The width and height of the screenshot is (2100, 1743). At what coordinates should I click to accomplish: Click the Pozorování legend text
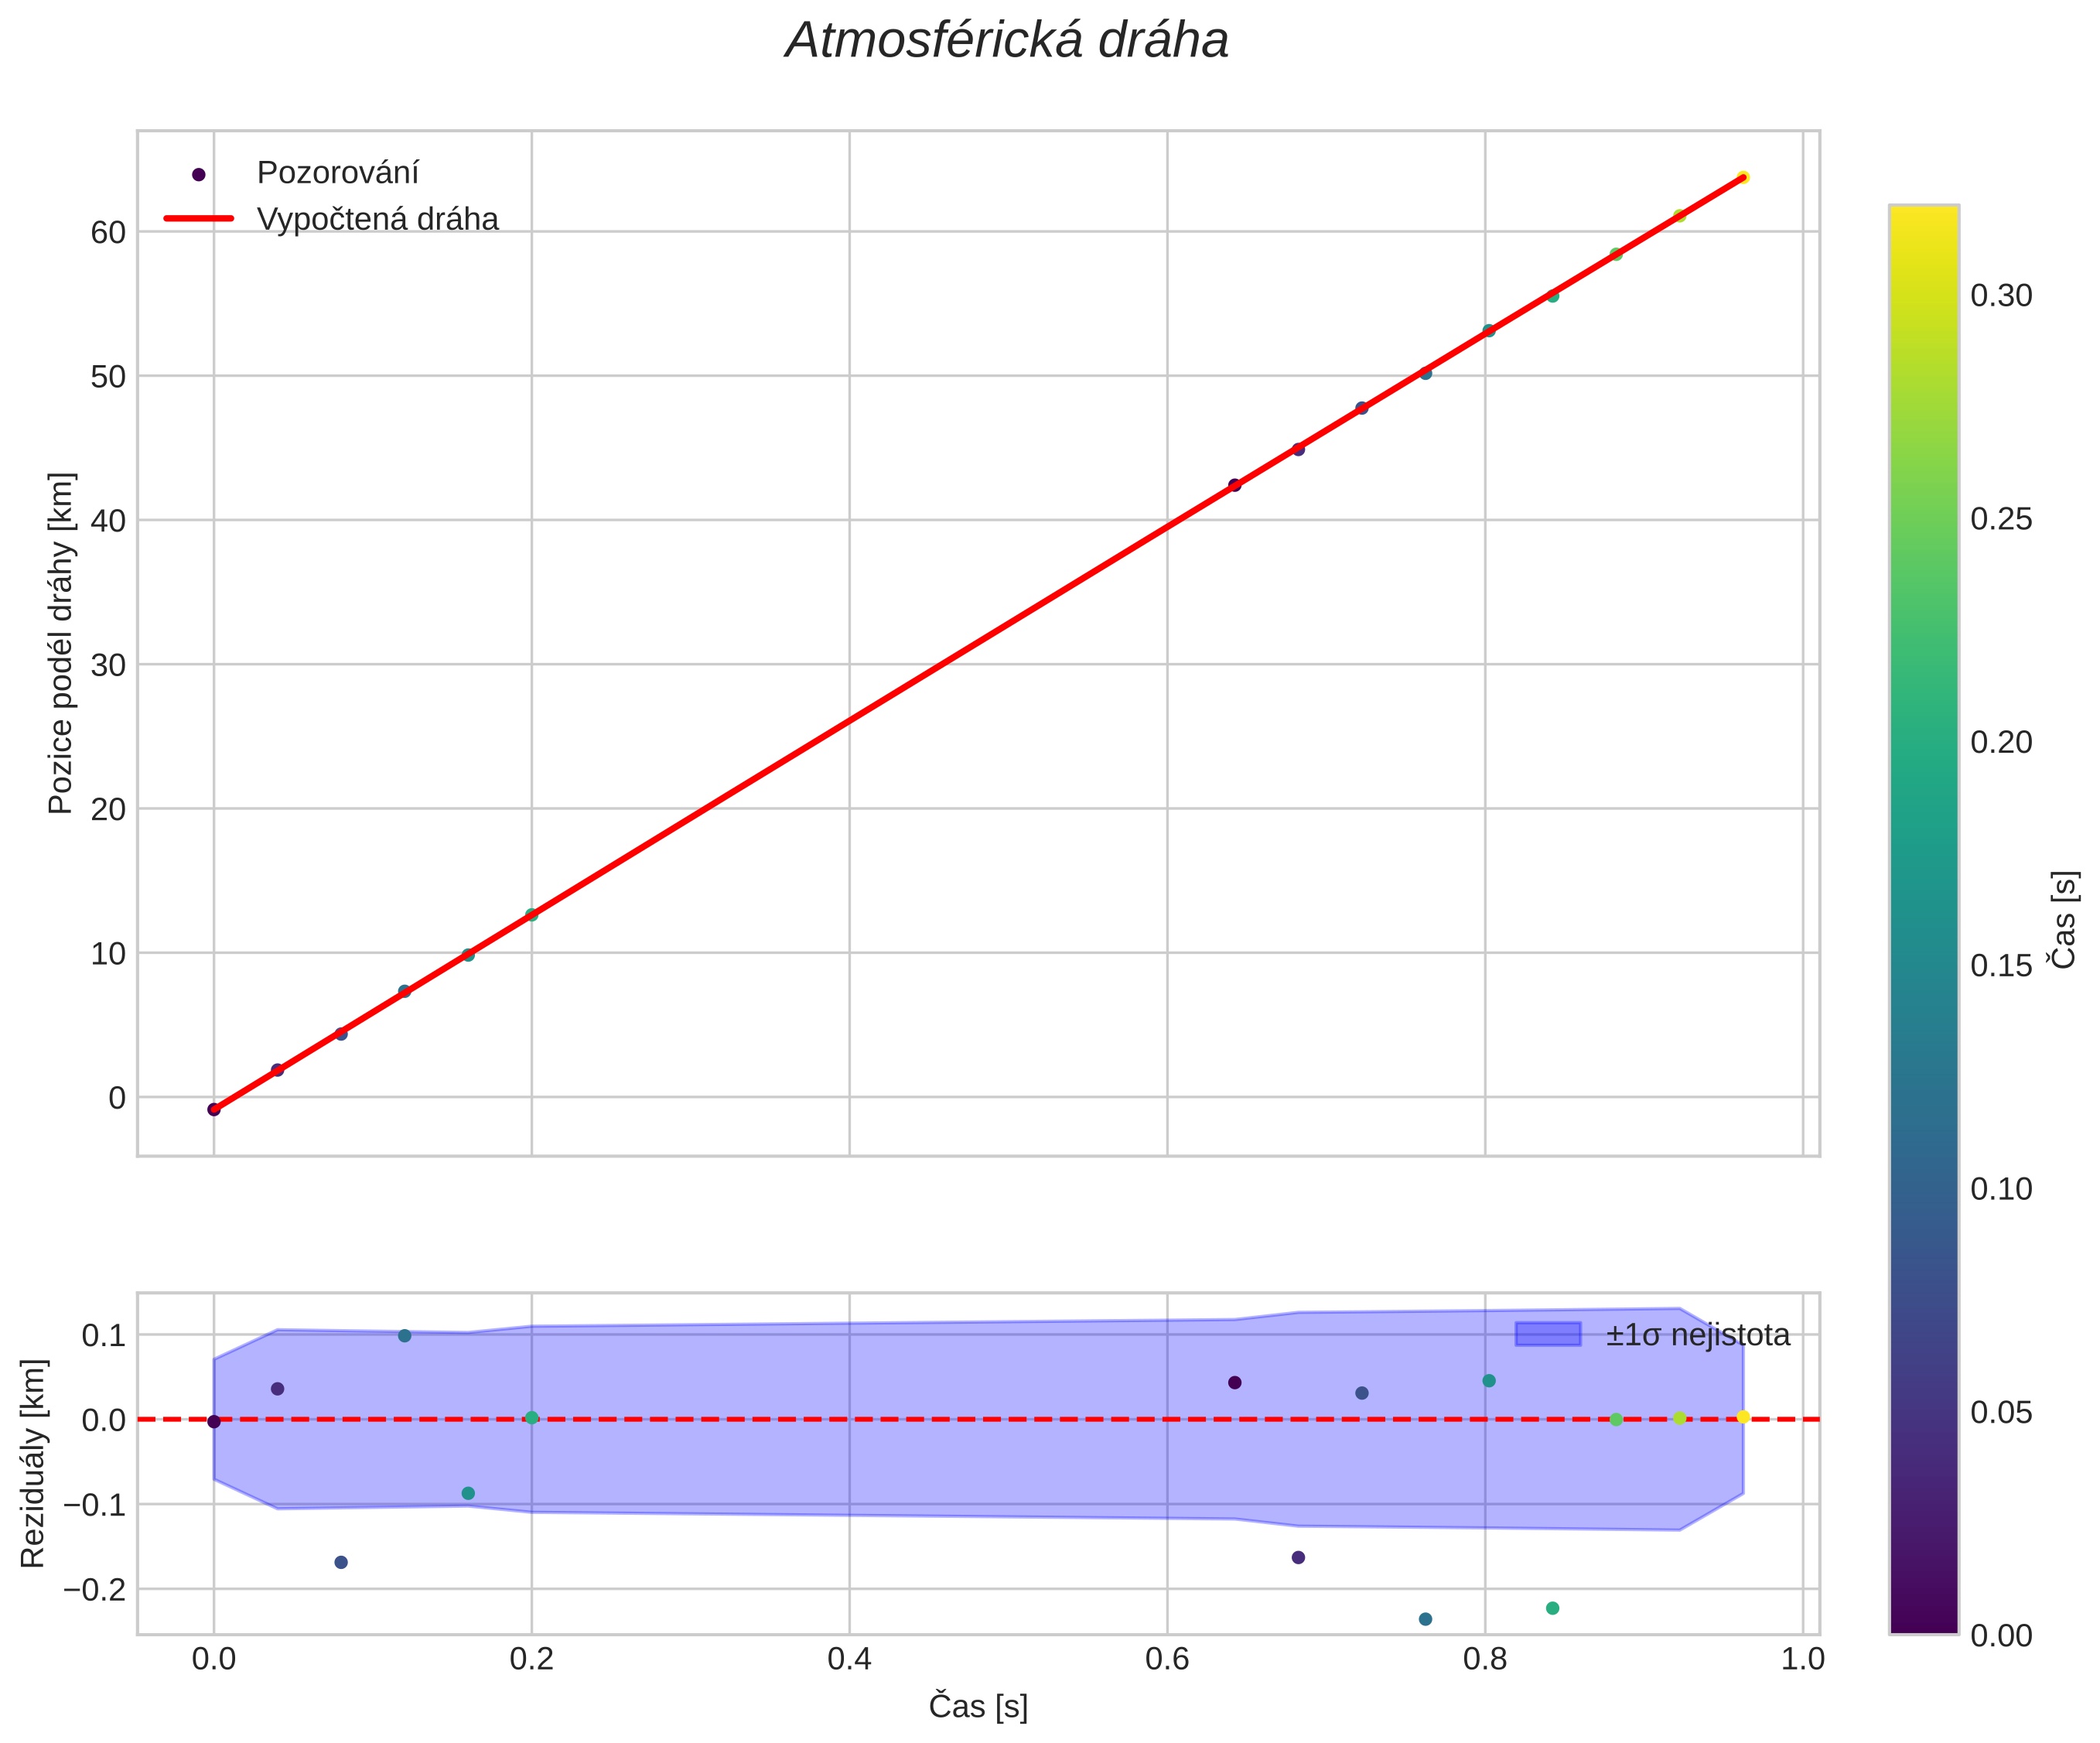(x=337, y=173)
